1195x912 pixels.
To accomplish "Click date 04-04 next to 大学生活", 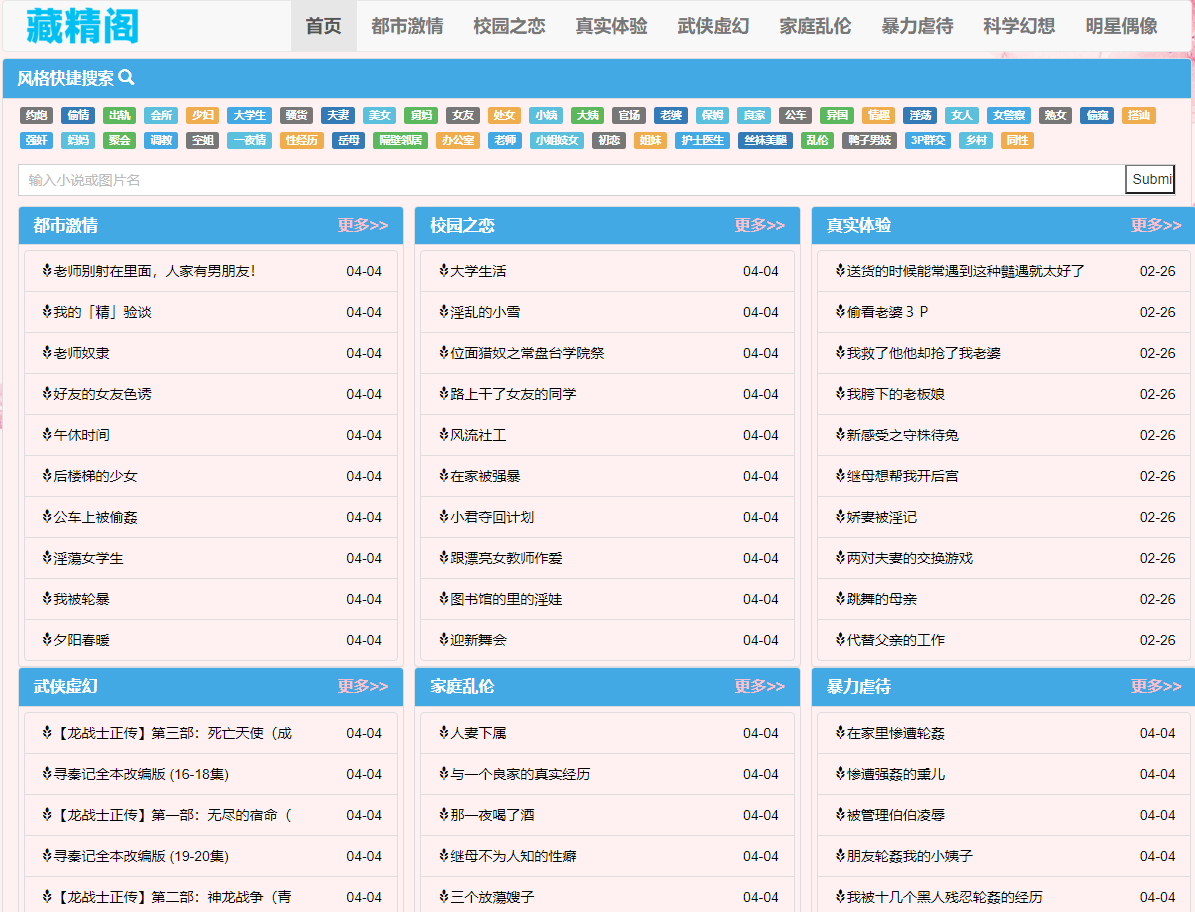I will point(761,271).
